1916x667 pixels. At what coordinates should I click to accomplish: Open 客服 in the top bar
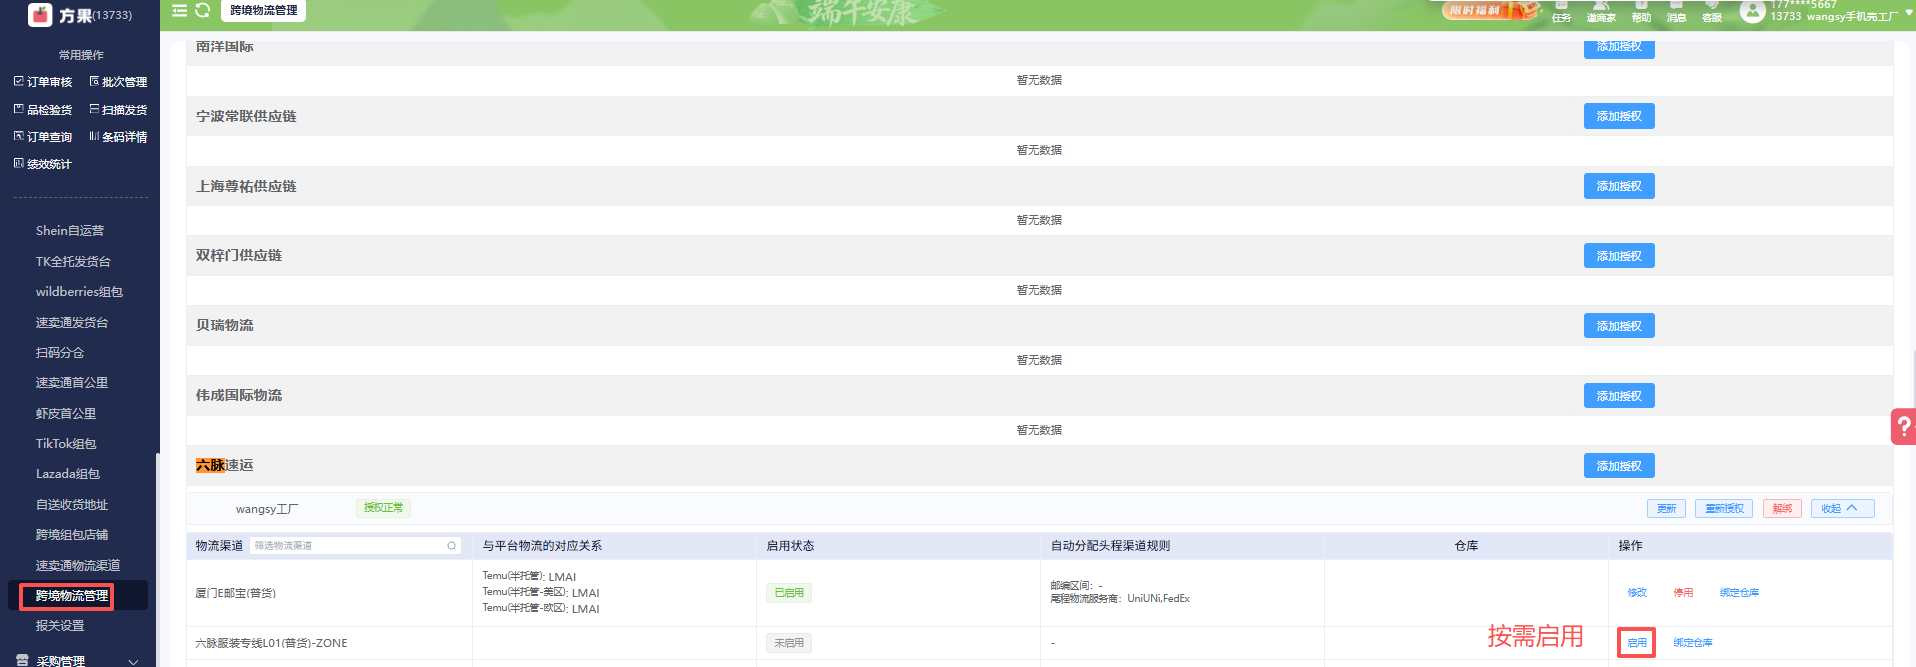click(1712, 12)
